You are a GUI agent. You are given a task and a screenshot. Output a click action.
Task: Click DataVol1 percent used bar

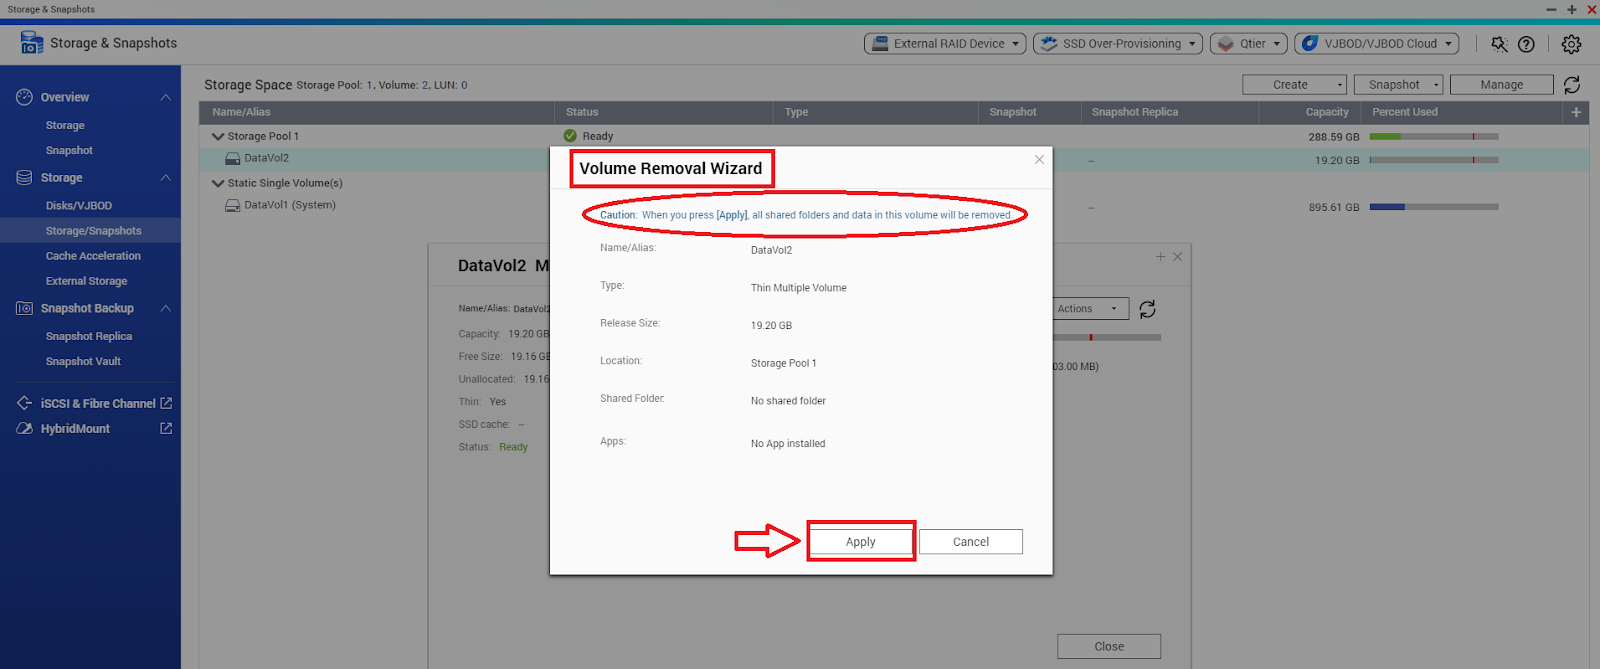(1433, 207)
